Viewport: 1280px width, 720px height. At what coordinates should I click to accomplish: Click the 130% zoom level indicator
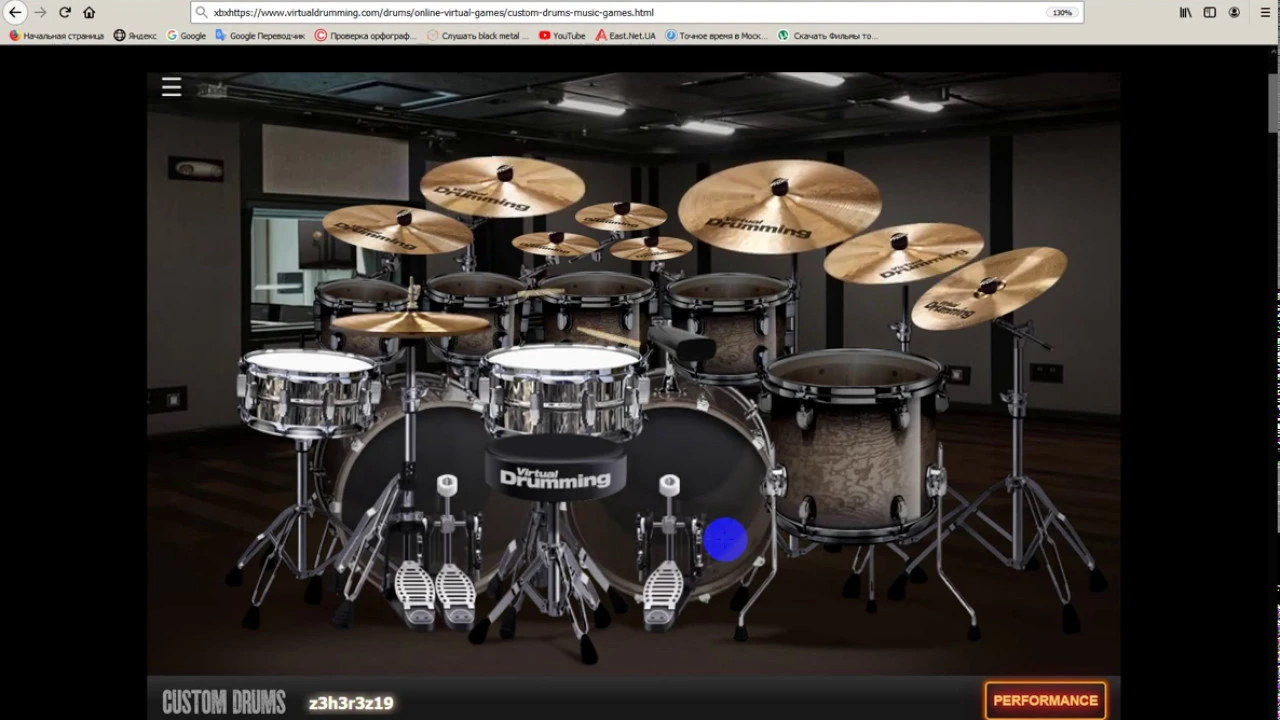coord(1061,13)
